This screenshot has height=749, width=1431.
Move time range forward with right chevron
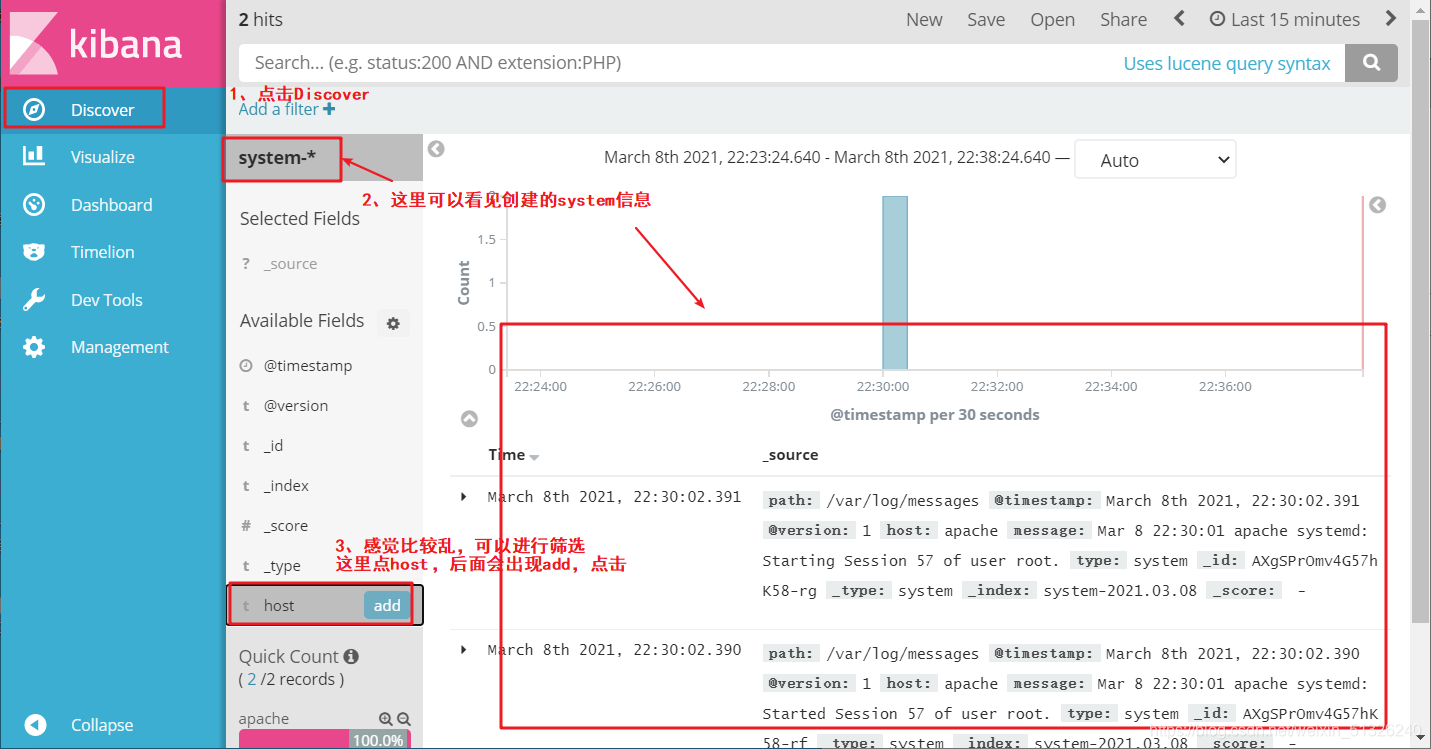(1391, 18)
